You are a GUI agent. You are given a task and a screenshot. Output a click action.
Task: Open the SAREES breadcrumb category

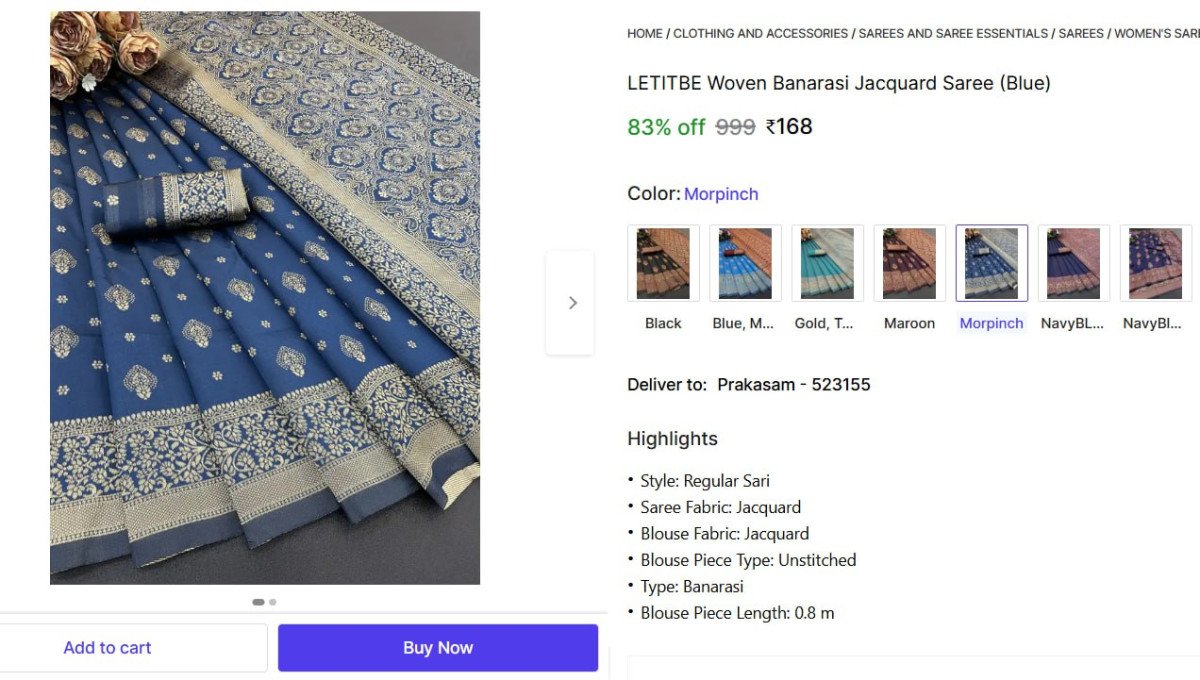[x=1081, y=34]
